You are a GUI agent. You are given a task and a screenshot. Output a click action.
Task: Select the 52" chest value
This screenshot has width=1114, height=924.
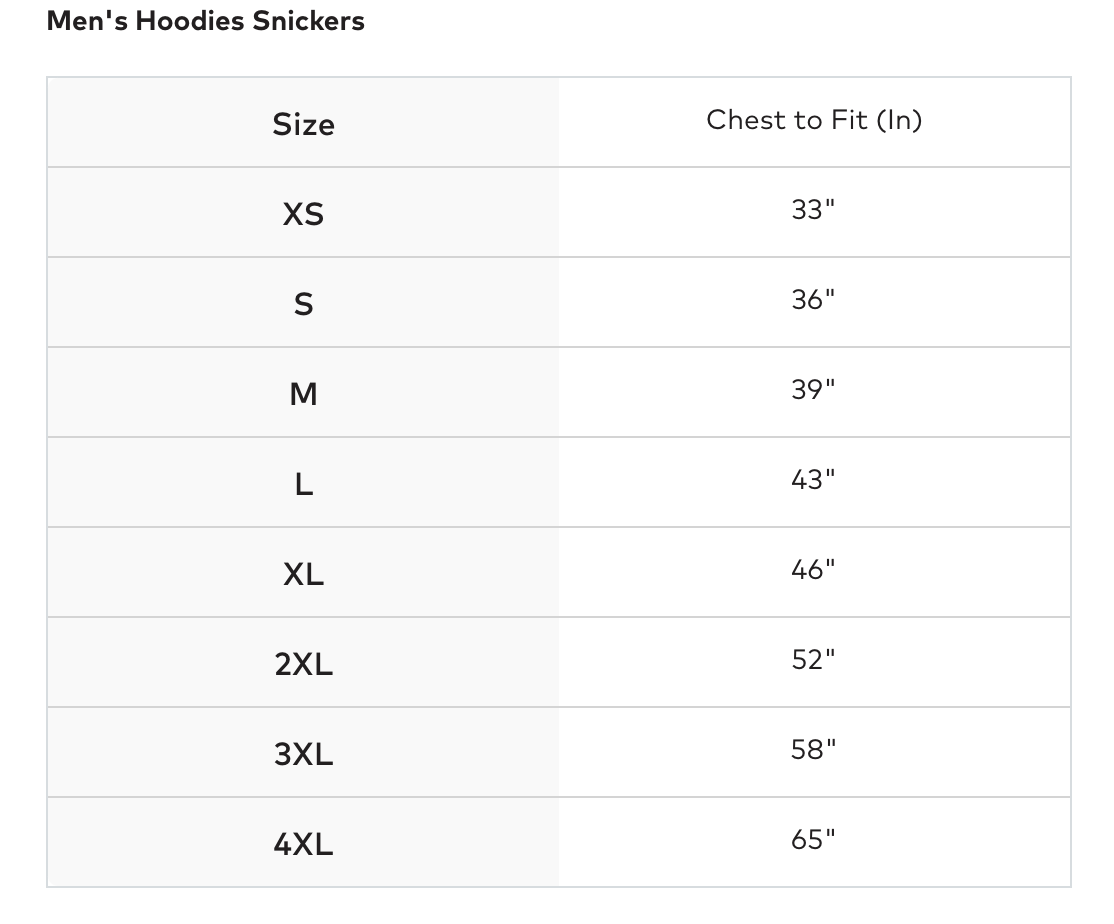click(813, 660)
